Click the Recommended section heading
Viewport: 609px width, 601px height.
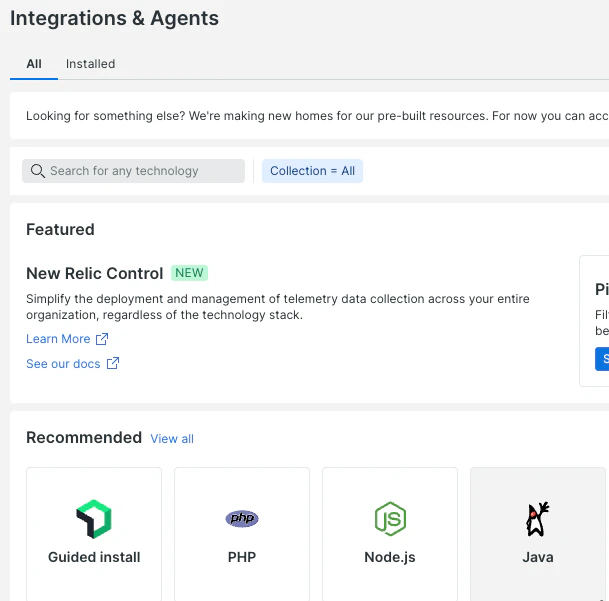tap(84, 438)
